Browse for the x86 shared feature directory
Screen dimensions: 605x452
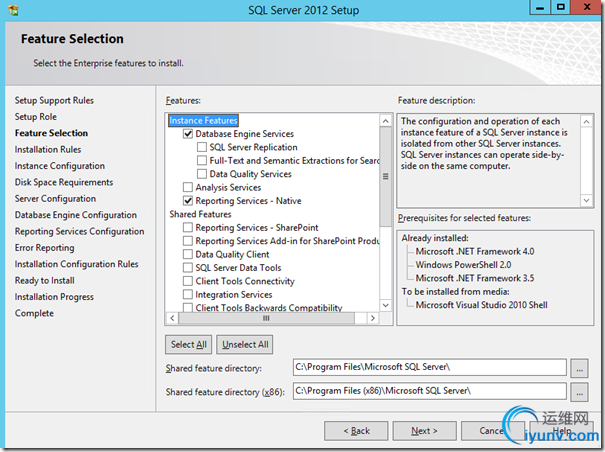[x=580, y=392]
